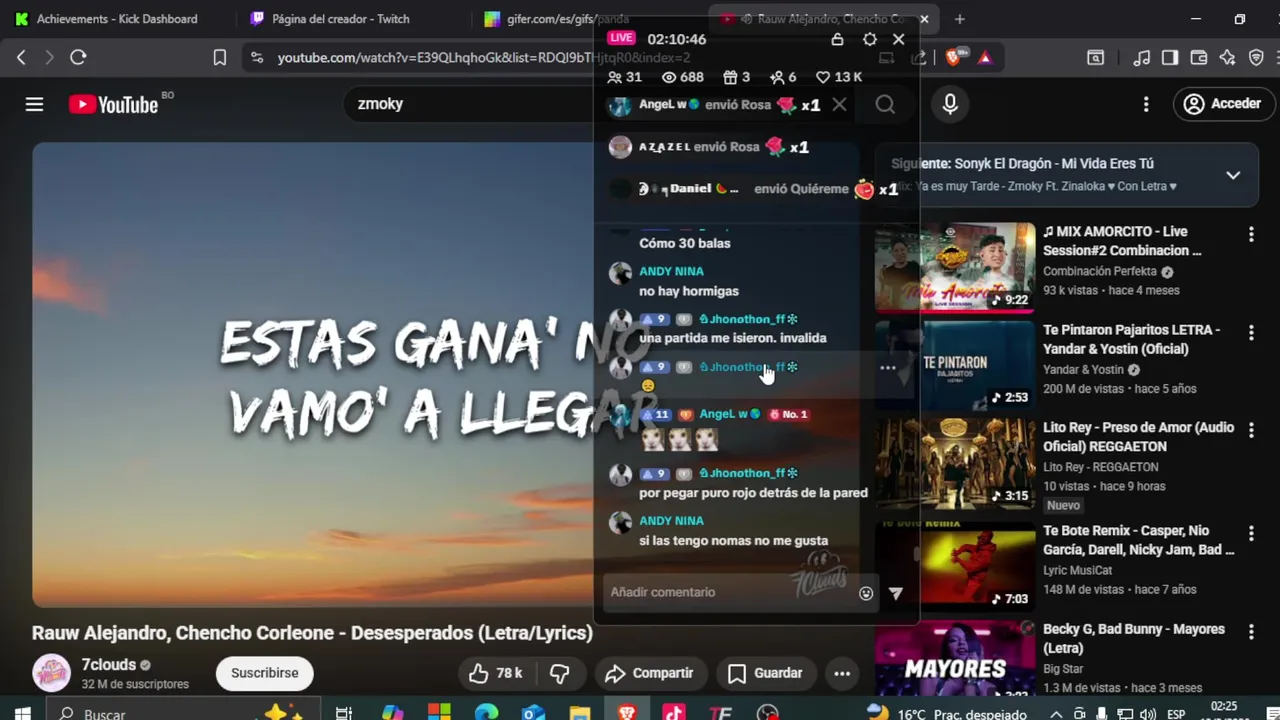Share the video via Compartir

coord(649,673)
